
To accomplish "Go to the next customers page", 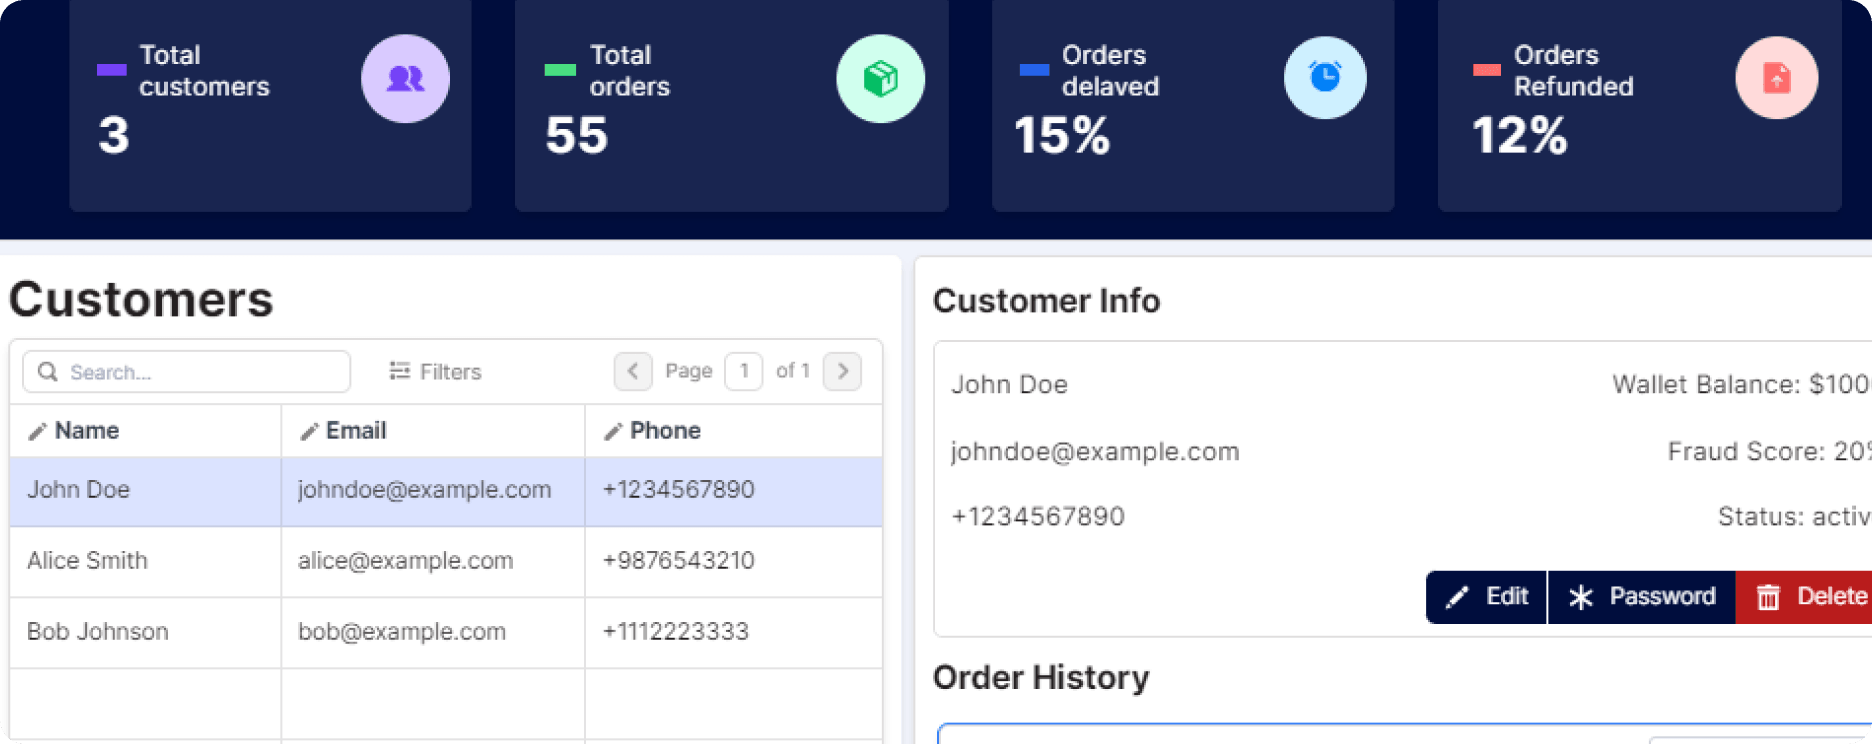I will (x=842, y=371).
